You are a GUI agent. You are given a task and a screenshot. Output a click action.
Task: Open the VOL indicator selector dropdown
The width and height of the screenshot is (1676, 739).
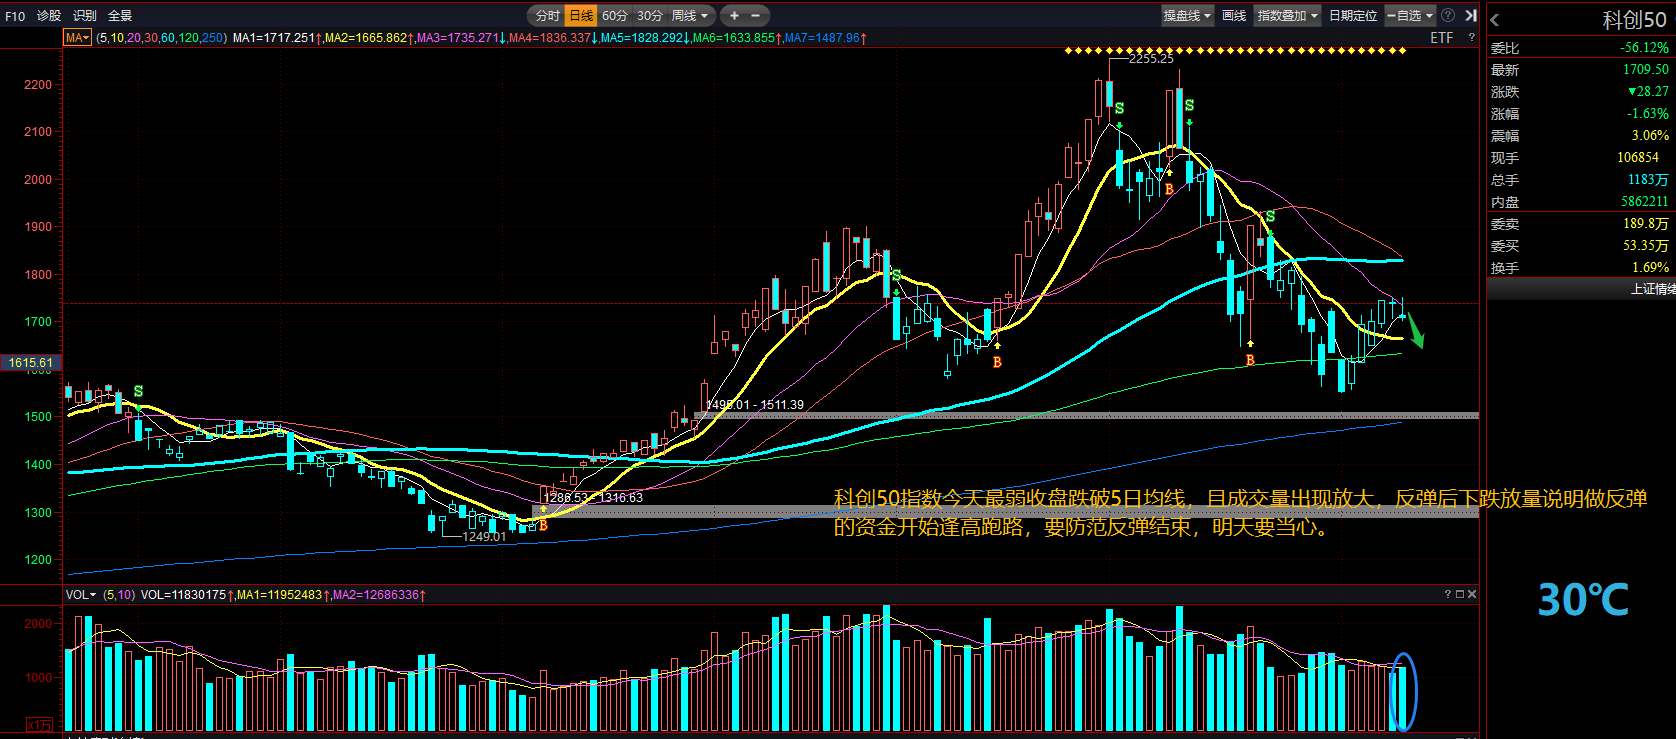click(x=81, y=595)
